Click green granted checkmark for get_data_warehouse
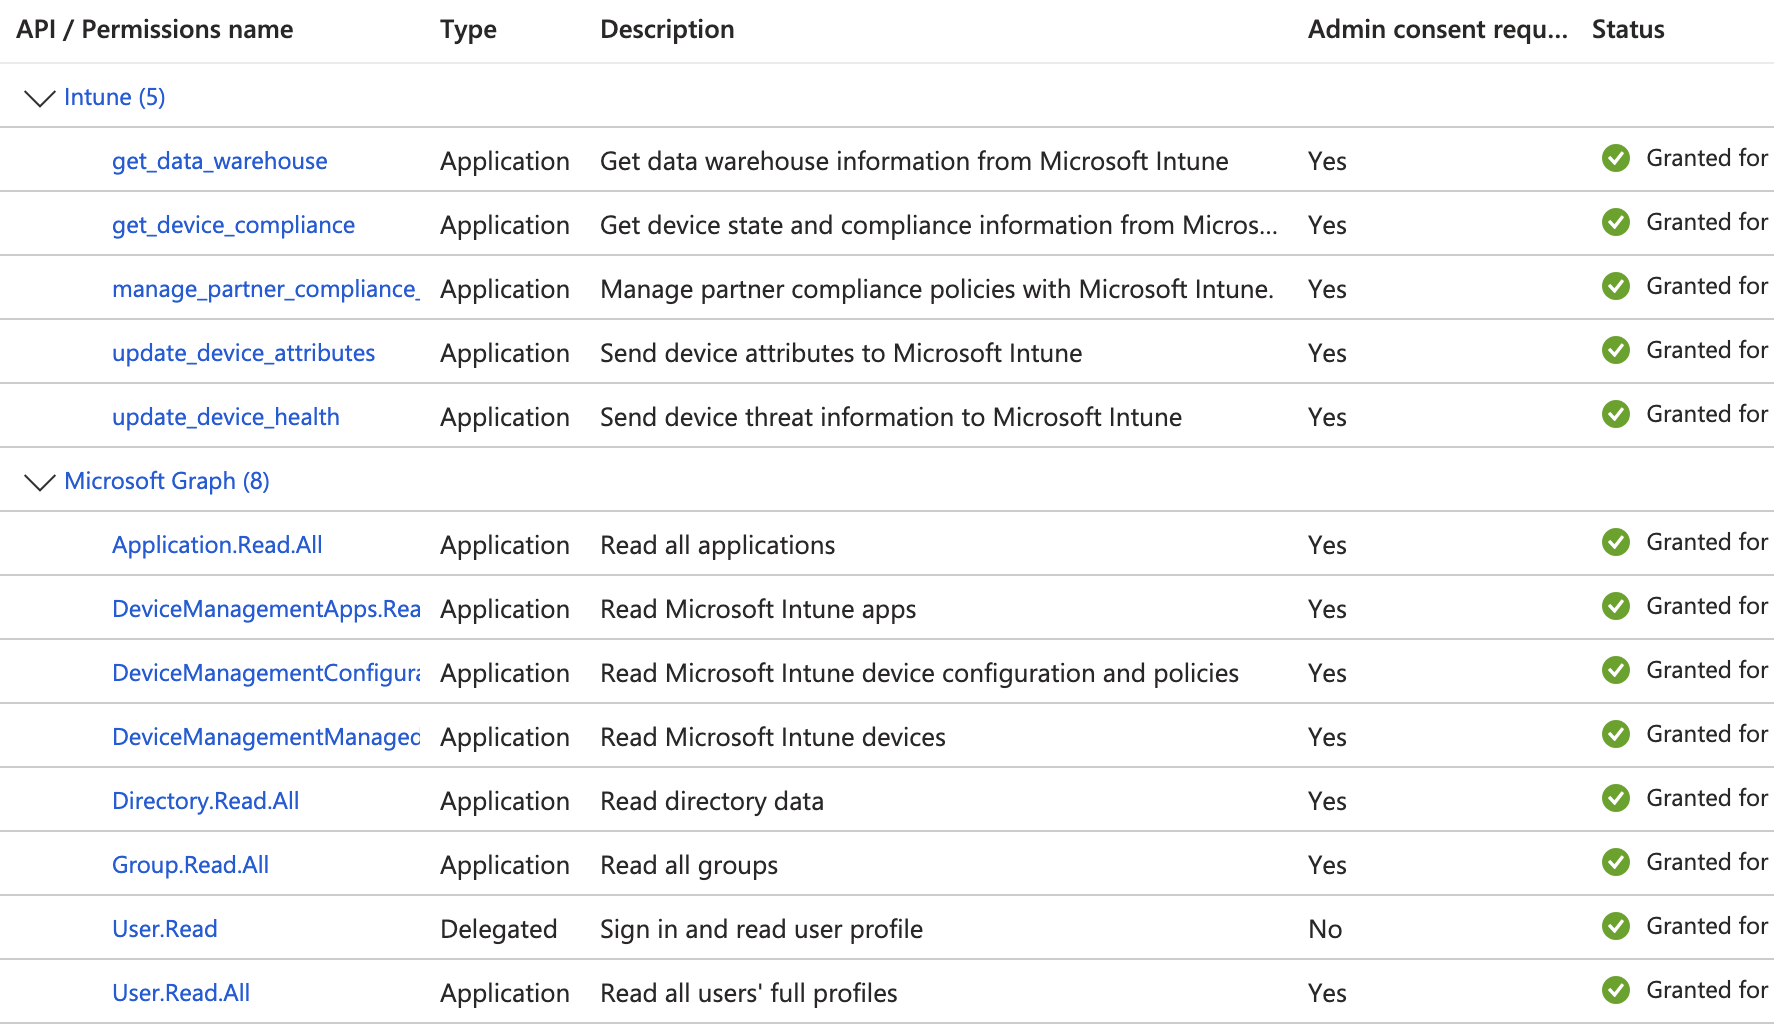The height and width of the screenshot is (1024, 1774). point(1616,158)
